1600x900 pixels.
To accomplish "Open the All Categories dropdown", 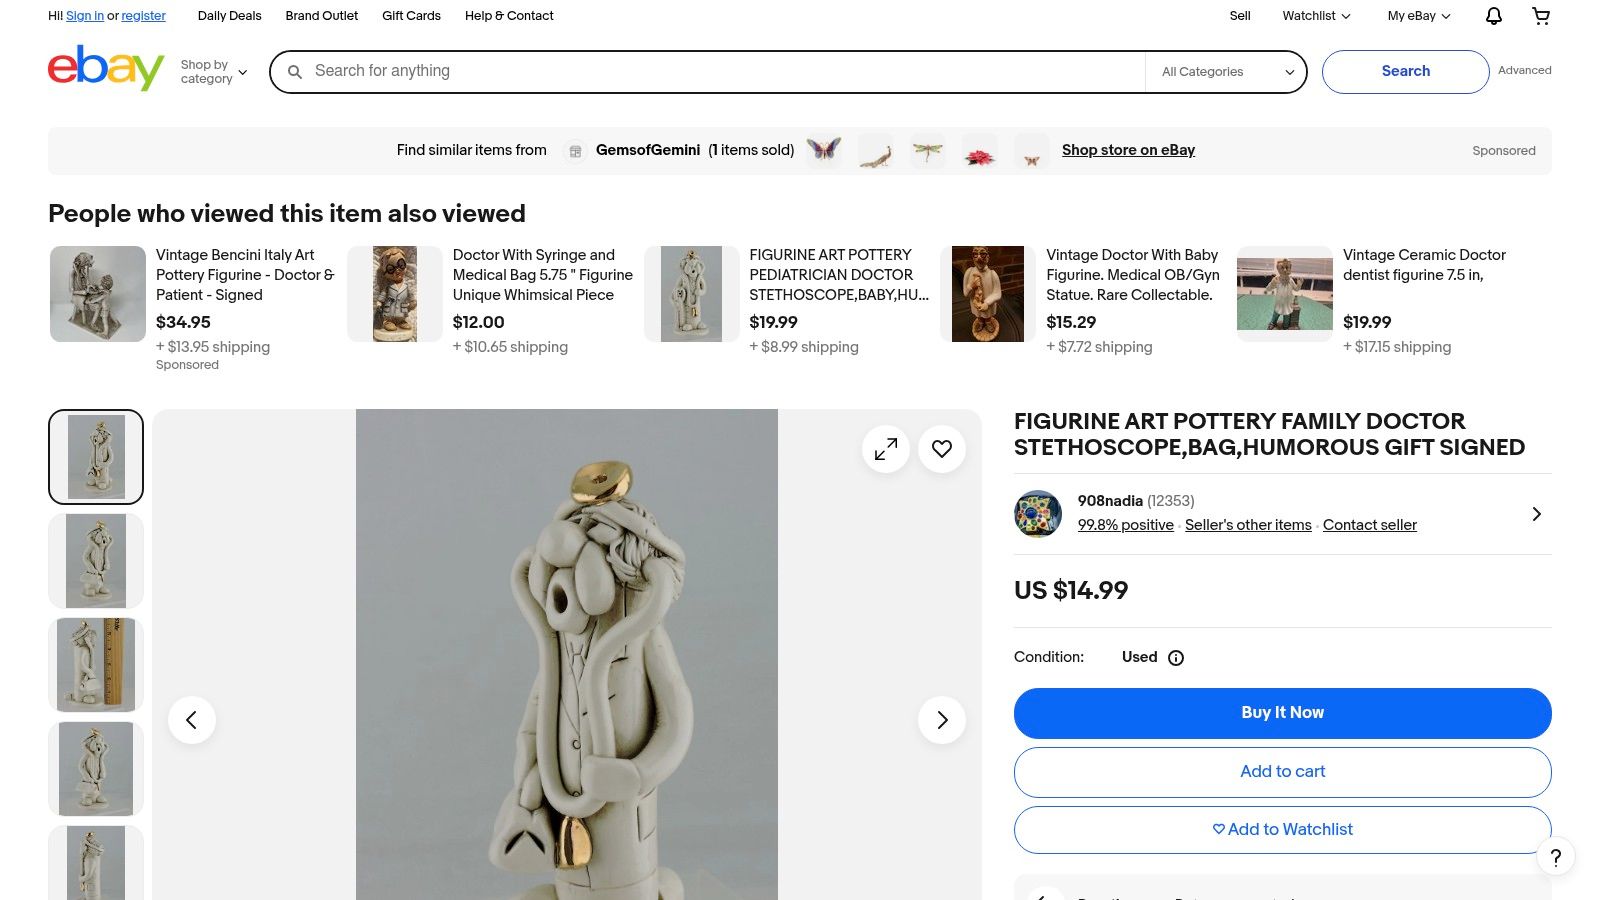I will click(x=1224, y=71).
